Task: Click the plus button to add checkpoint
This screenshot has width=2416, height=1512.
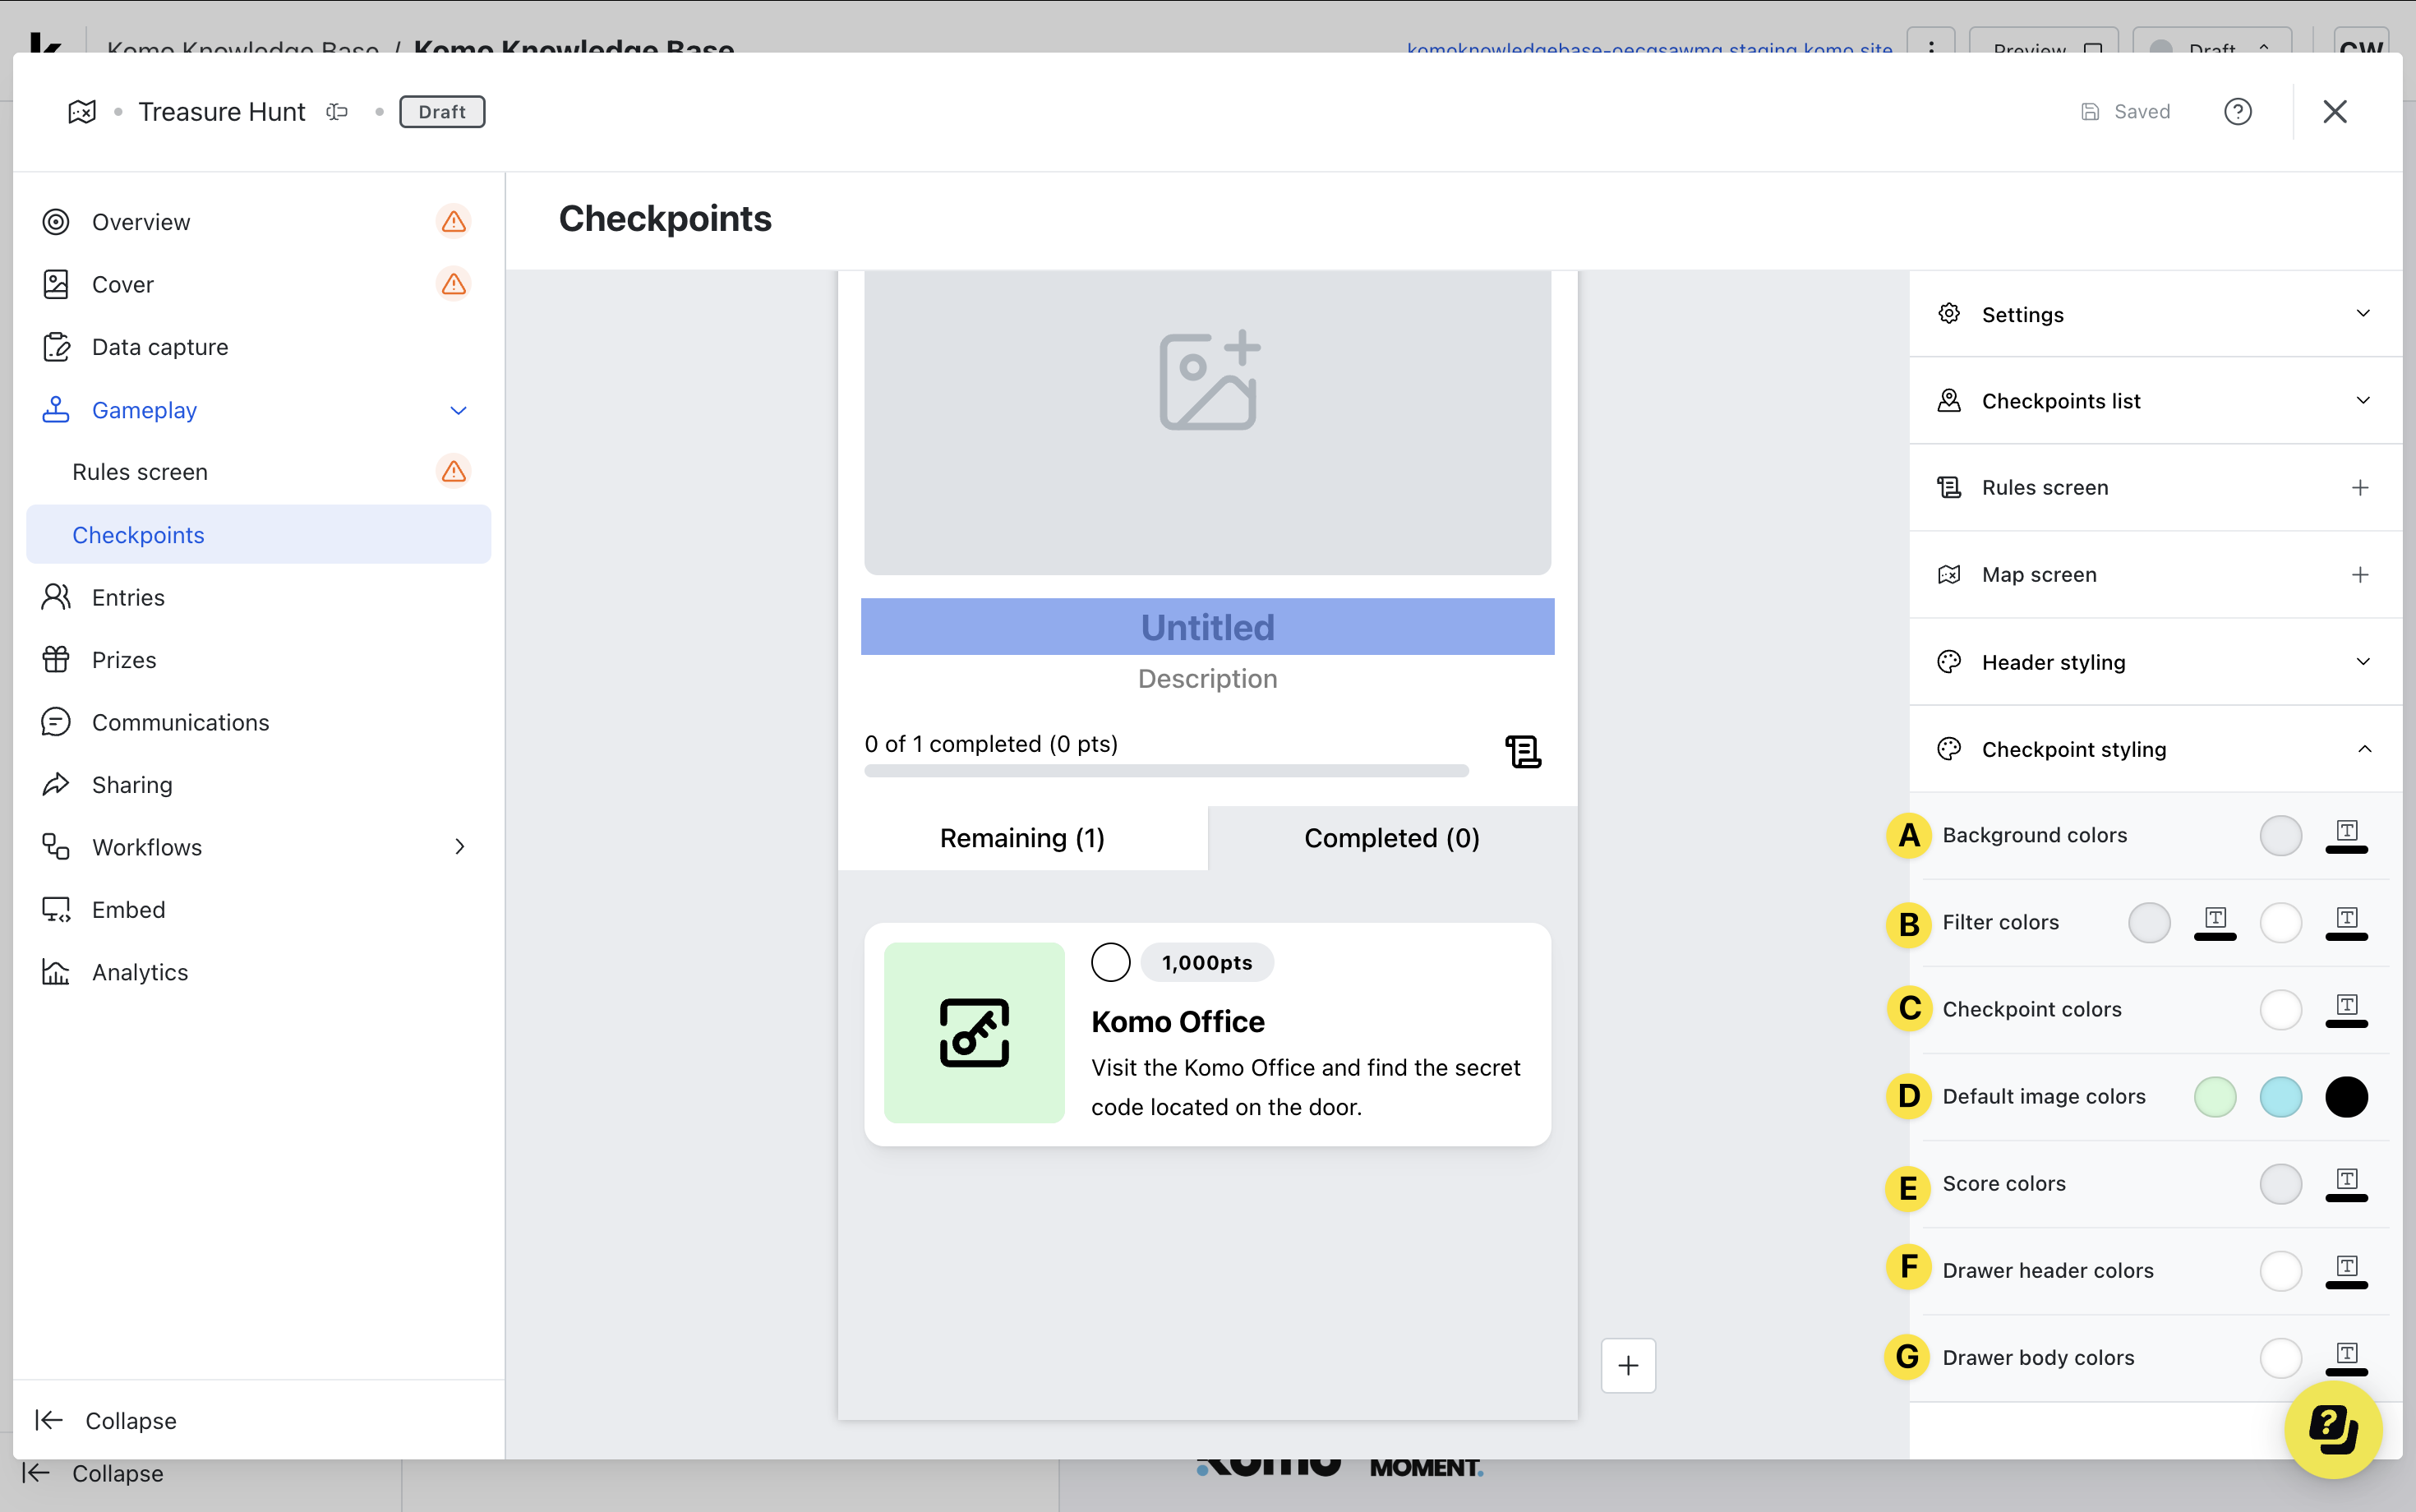Action: [x=1628, y=1365]
